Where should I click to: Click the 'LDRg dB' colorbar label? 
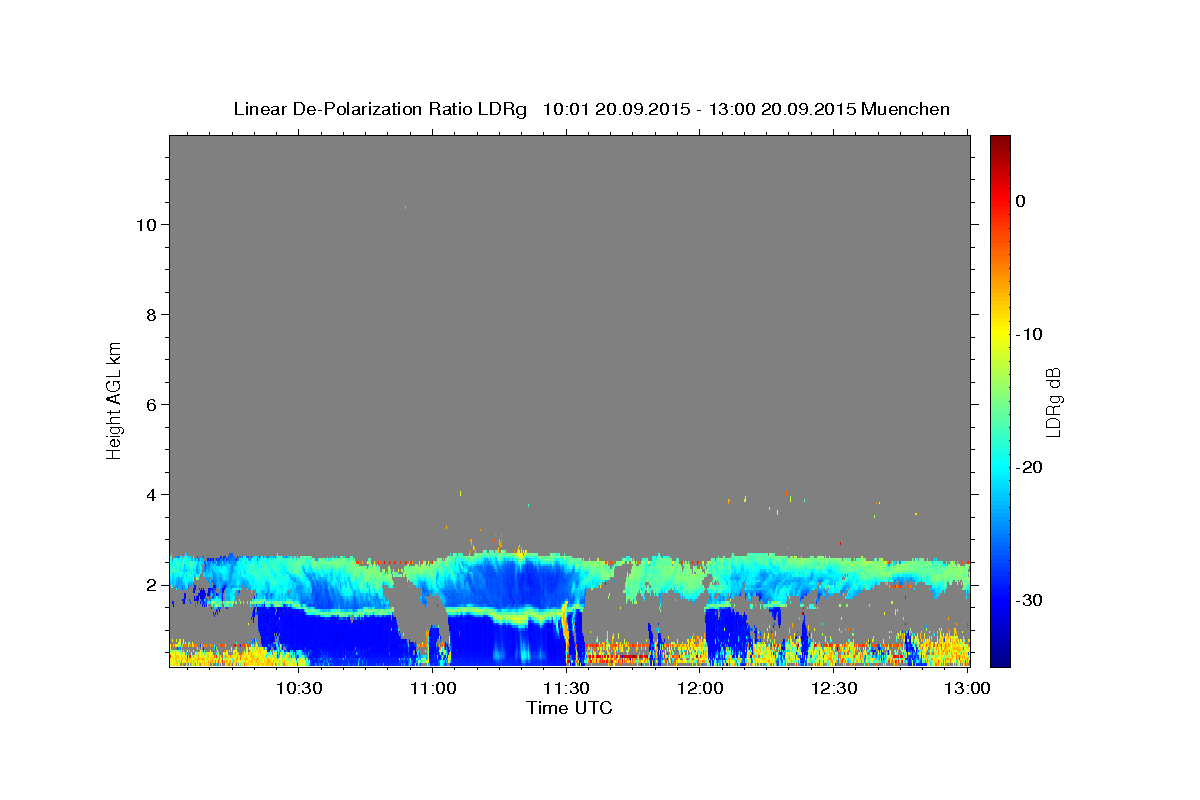coord(1053,401)
